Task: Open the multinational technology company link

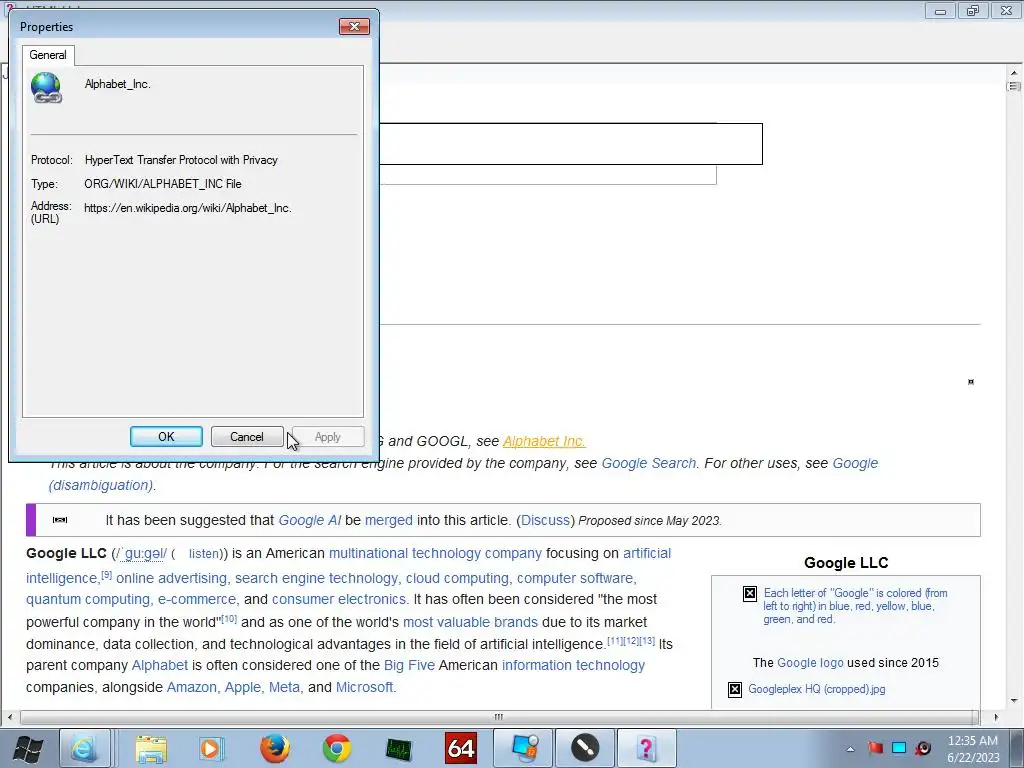Action: (435, 553)
